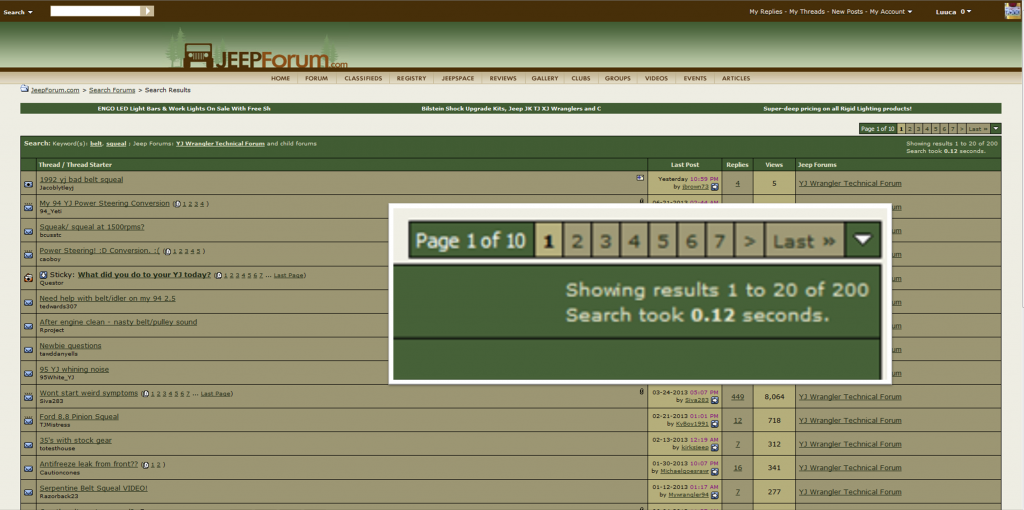Viewport: 1024px width, 510px height.
Task: Expand the My Account dropdown
Action: click(x=891, y=12)
